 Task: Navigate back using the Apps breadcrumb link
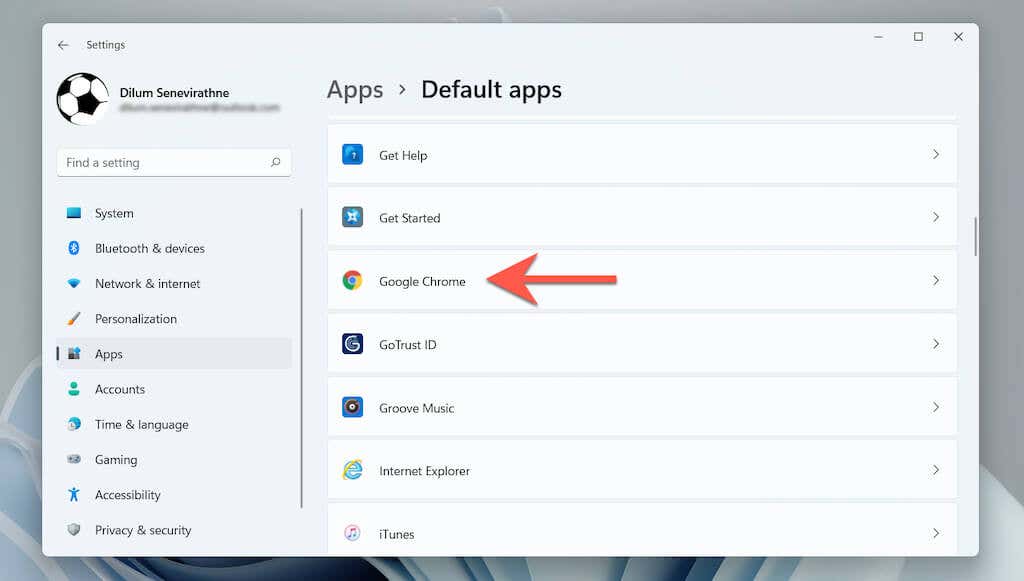355,90
